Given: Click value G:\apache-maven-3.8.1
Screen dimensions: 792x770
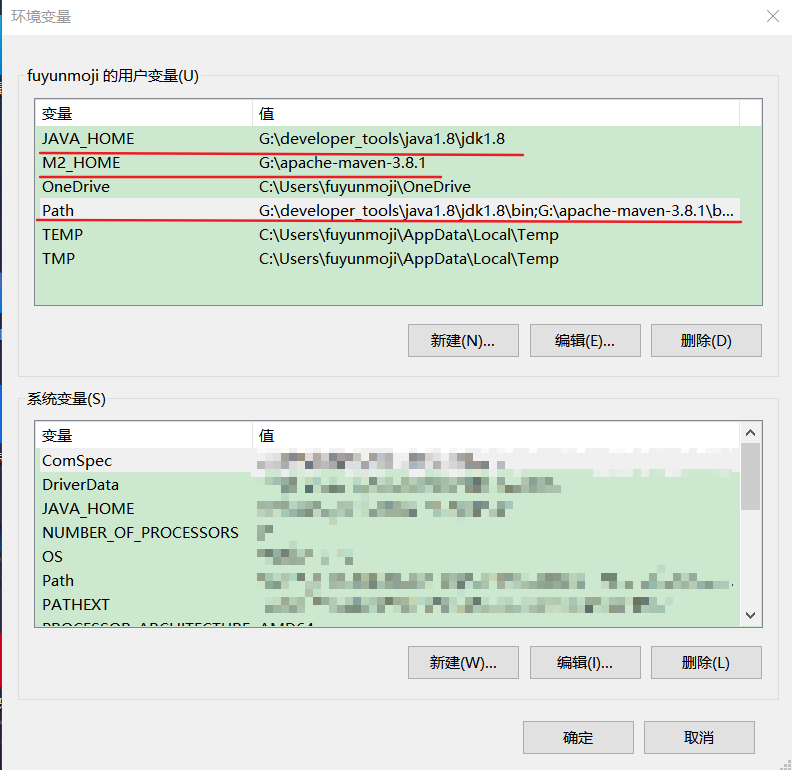Looking at the screenshot, I should tap(342, 163).
